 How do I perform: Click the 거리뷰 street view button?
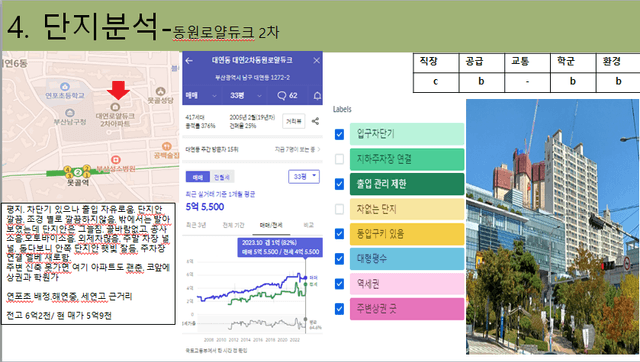293,121
